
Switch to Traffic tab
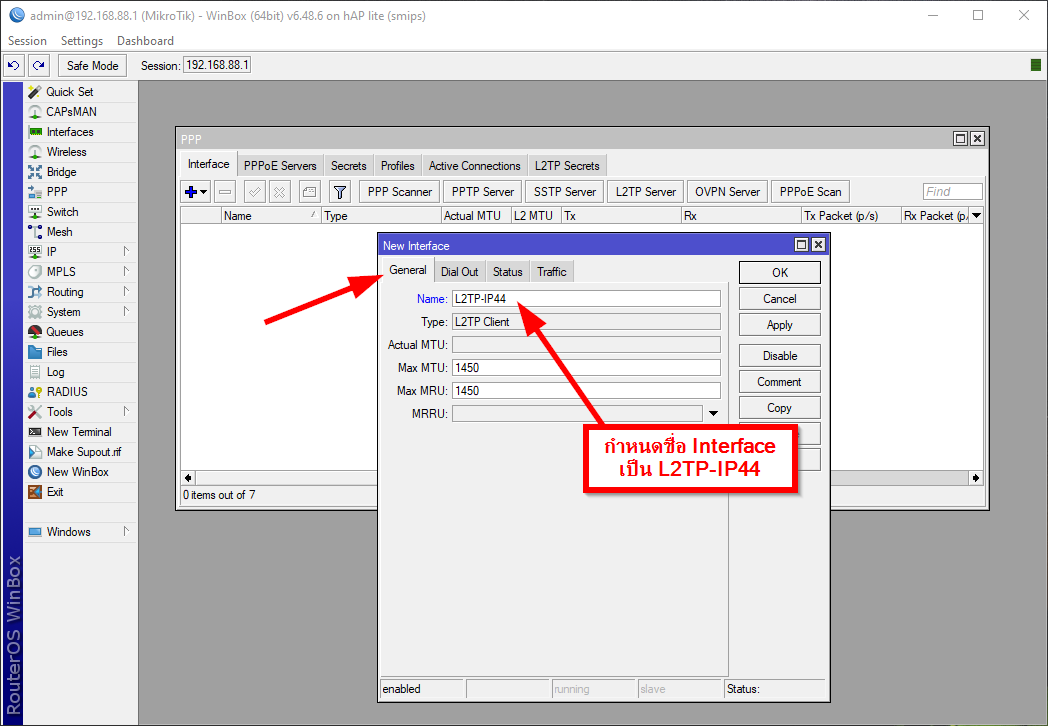click(551, 271)
